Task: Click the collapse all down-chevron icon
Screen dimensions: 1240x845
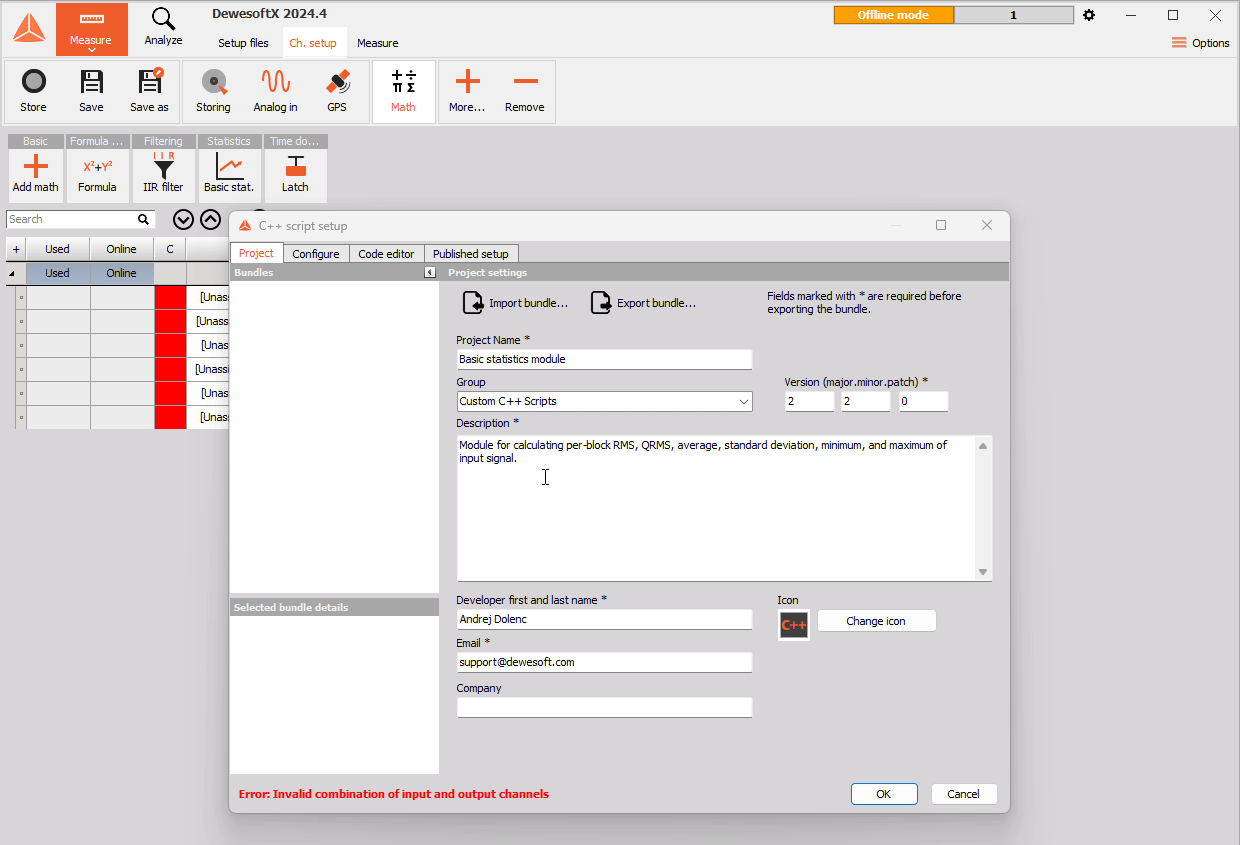Action: pyautogui.click(x=183, y=219)
